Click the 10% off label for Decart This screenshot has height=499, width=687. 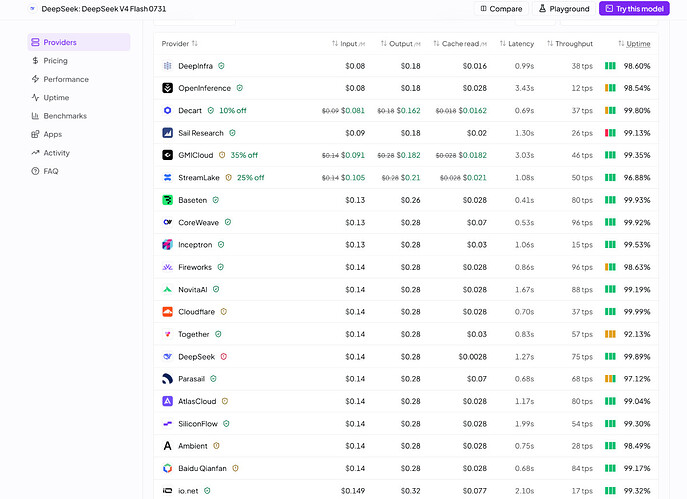pos(233,110)
